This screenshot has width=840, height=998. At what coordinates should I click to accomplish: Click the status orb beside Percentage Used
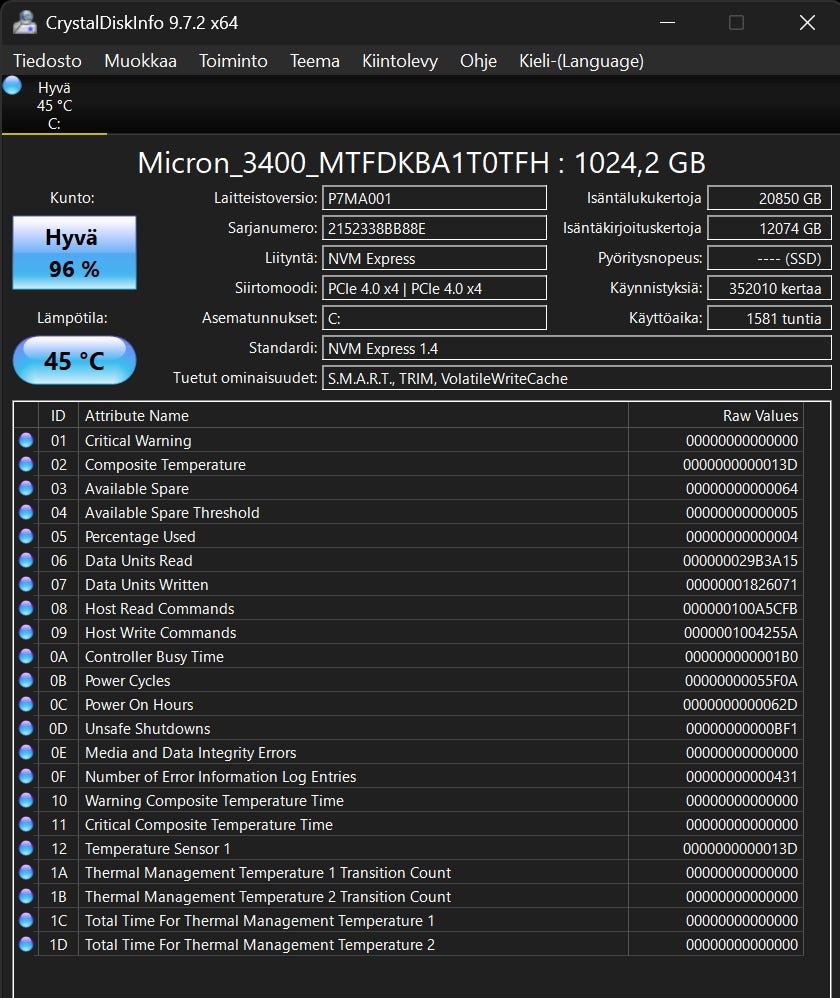(26, 537)
